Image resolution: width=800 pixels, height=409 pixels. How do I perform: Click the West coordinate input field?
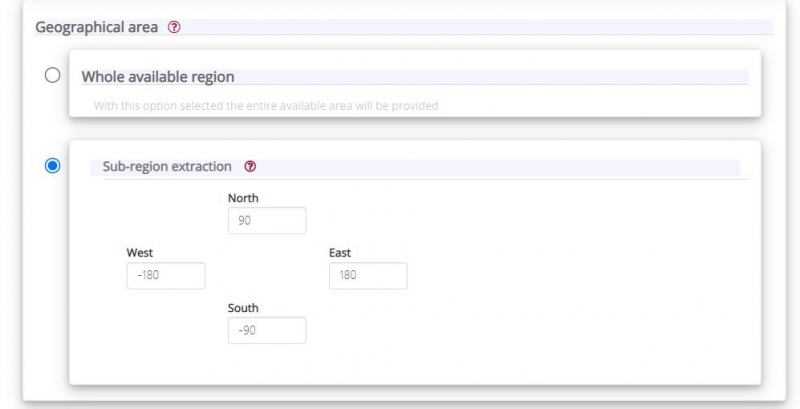click(x=165, y=276)
